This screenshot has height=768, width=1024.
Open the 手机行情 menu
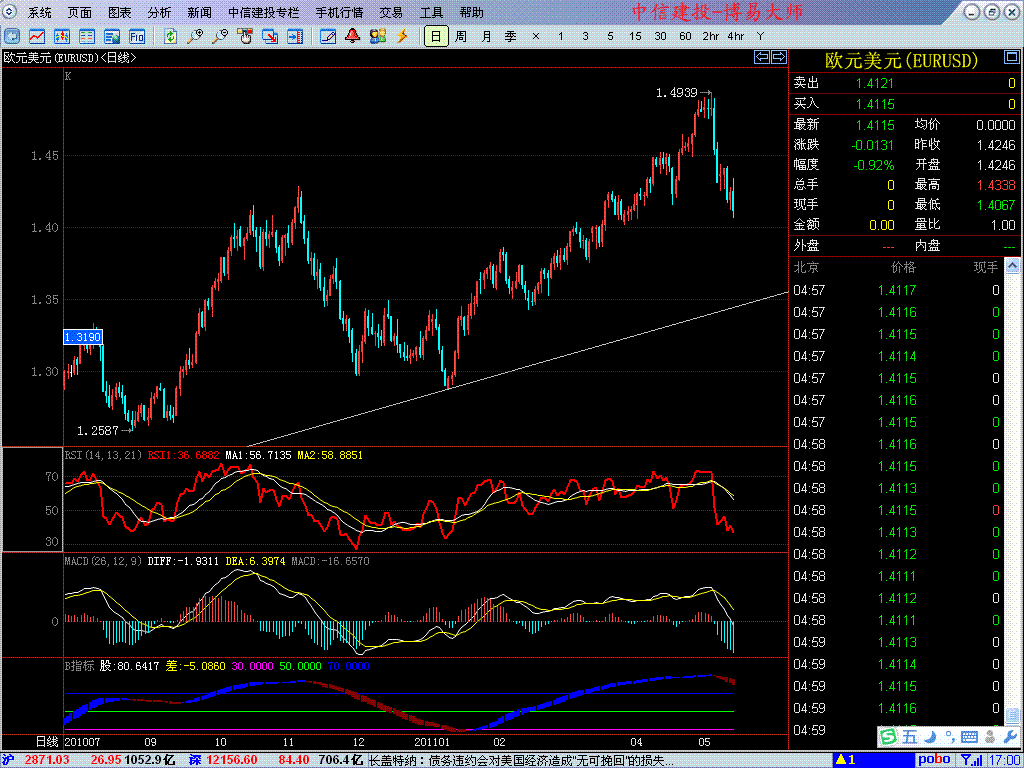340,12
